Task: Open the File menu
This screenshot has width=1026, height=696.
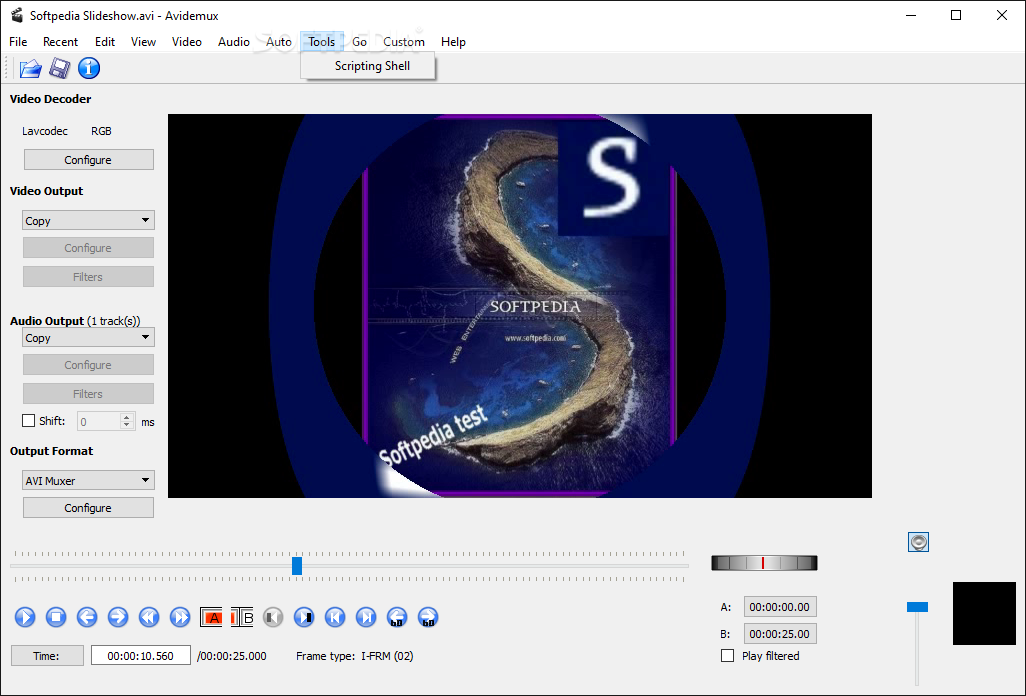Action: tap(18, 42)
